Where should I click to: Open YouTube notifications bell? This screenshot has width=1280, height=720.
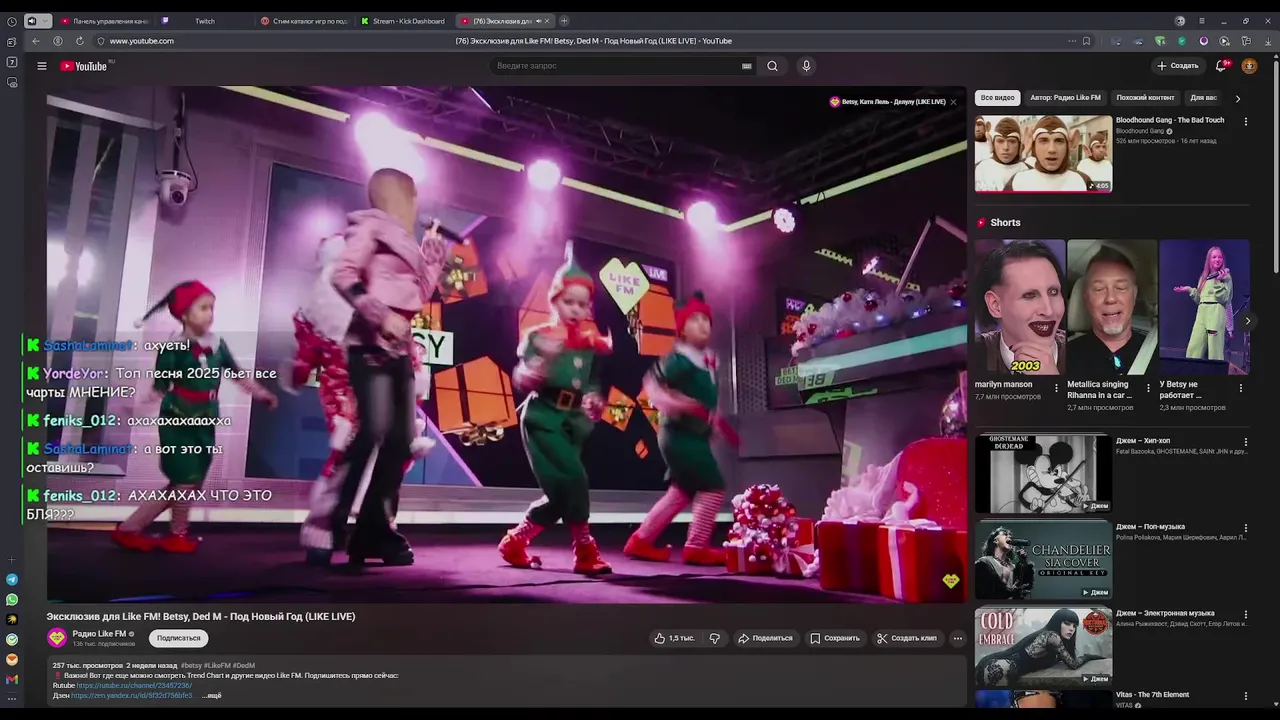[x=1221, y=66]
